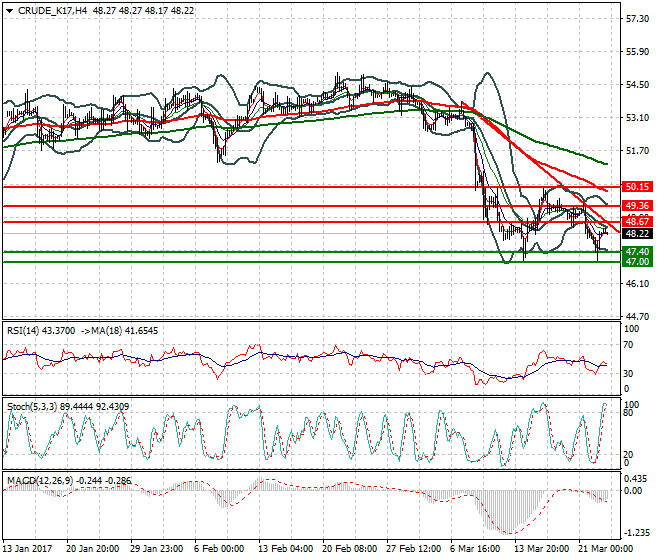Select the 47.00 green support label

637,261
